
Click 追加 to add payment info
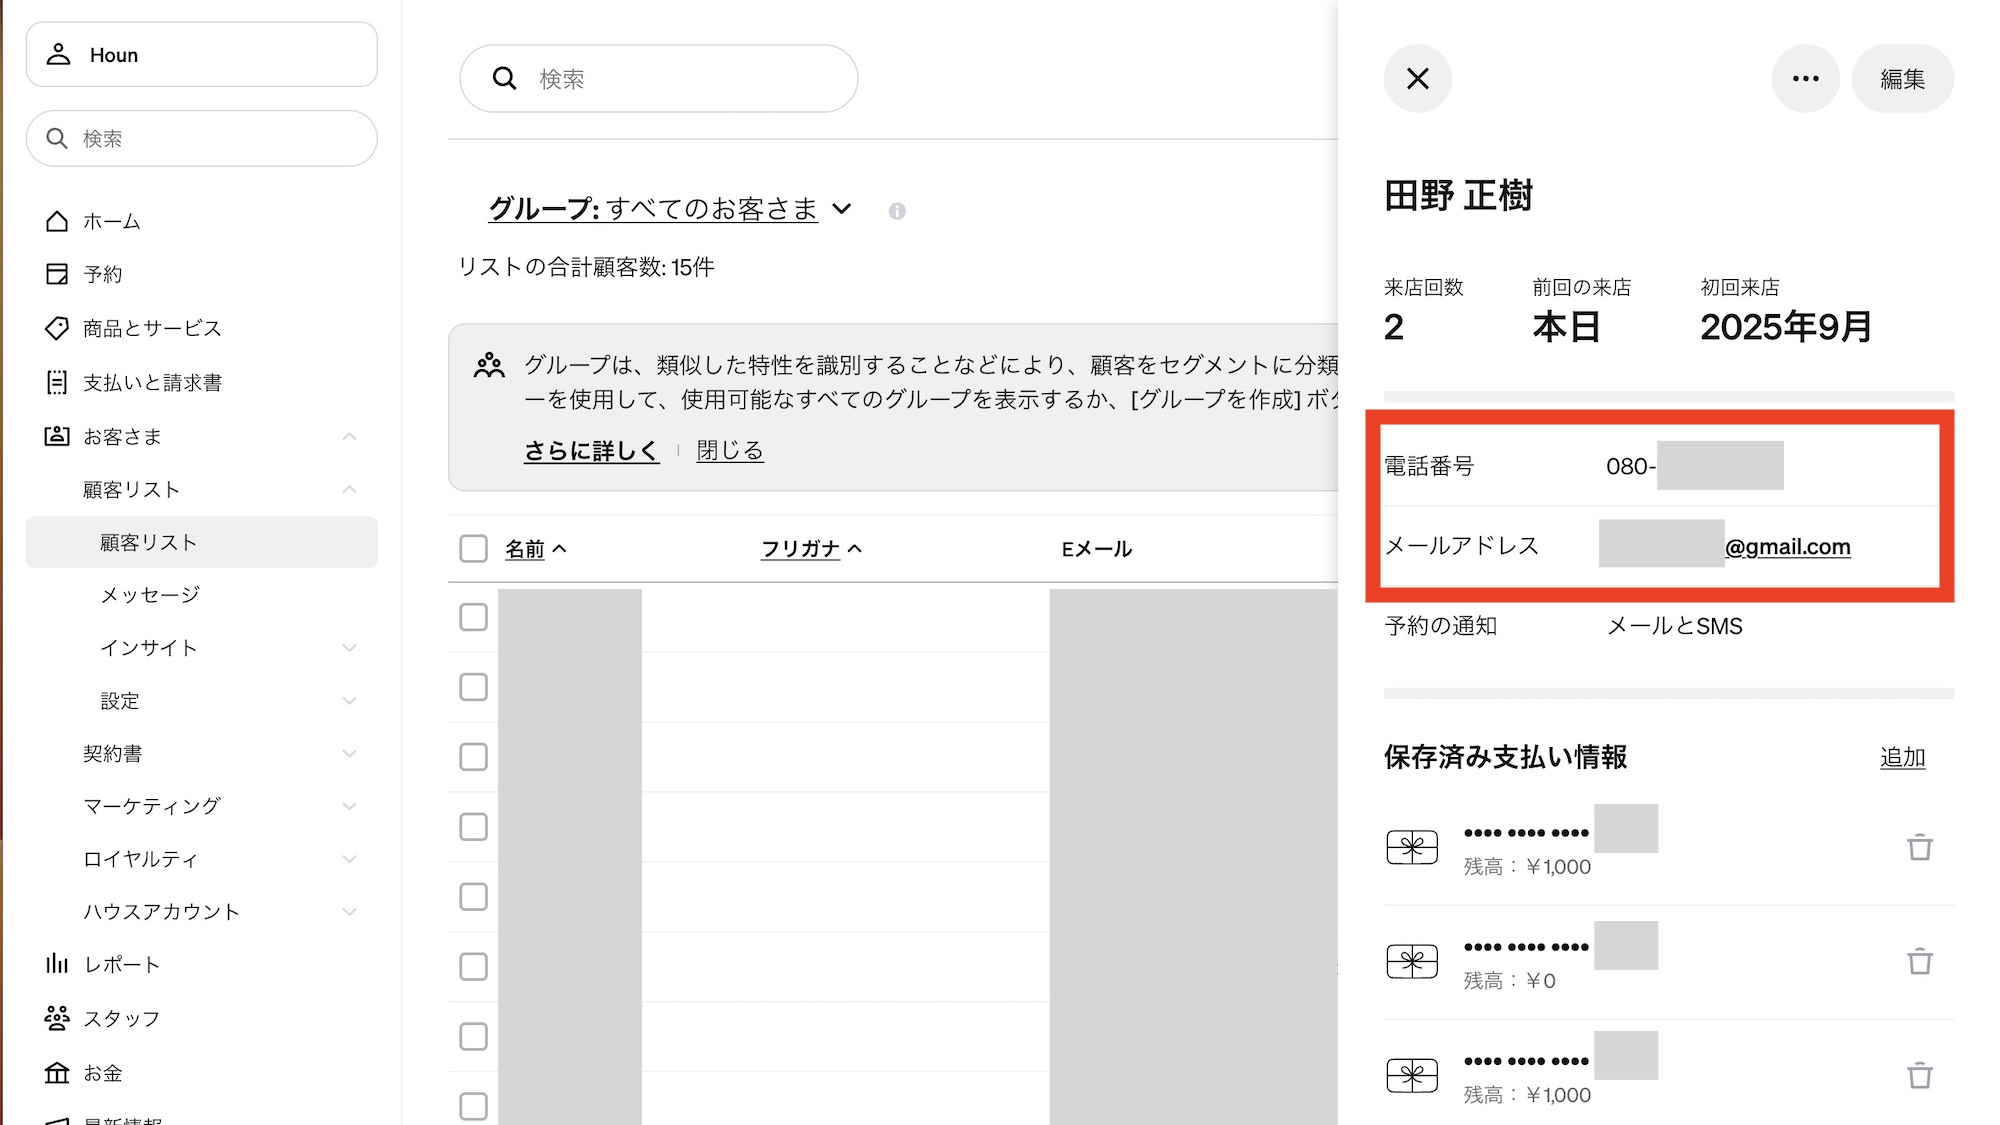click(x=1902, y=758)
